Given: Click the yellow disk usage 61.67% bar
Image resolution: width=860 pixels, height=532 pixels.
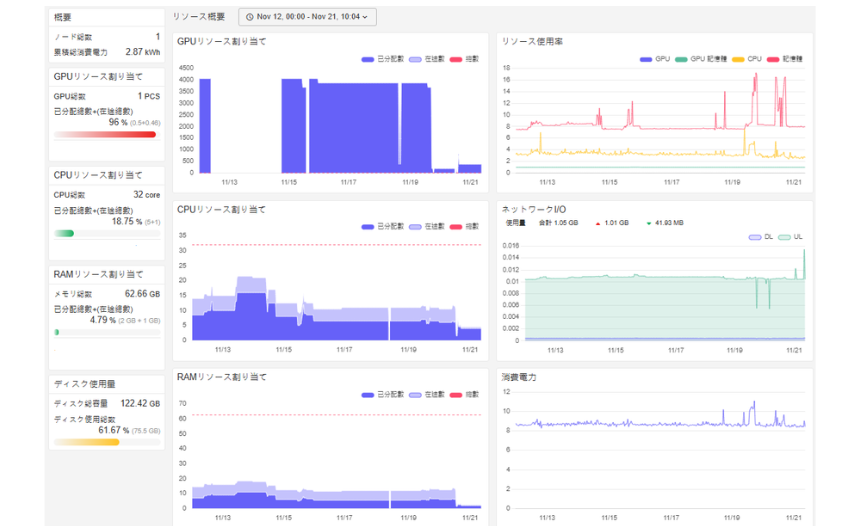Looking at the screenshot, I should pyautogui.click(x=87, y=442).
